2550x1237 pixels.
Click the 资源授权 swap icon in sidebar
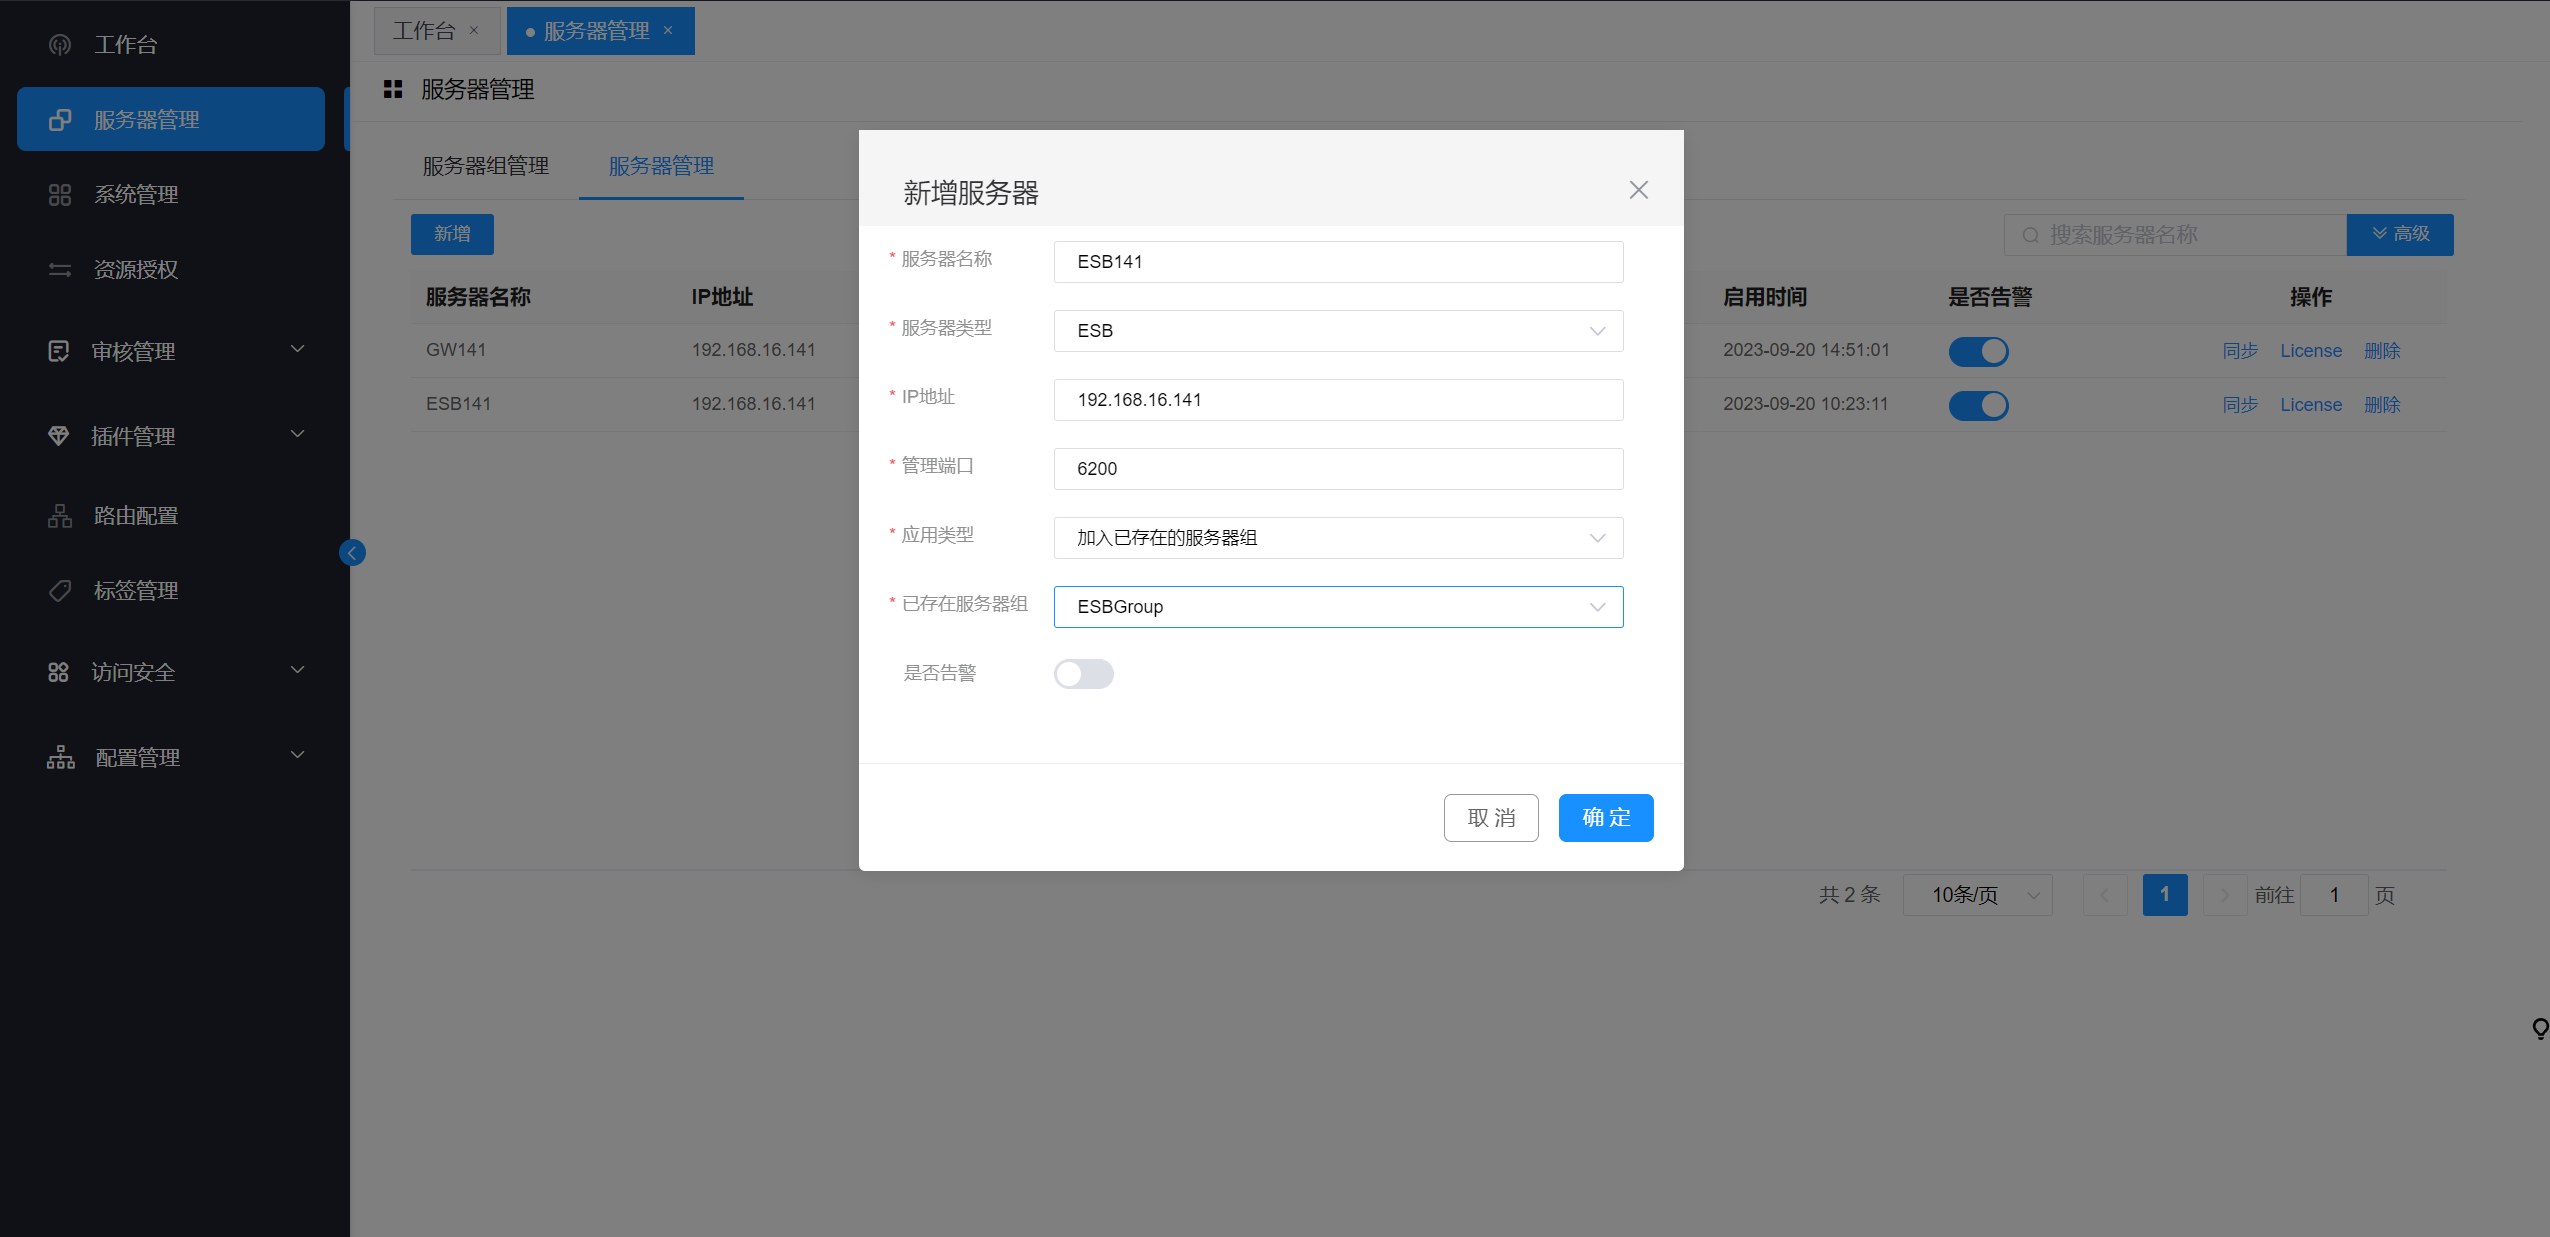pyautogui.click(x=60, y=270)
